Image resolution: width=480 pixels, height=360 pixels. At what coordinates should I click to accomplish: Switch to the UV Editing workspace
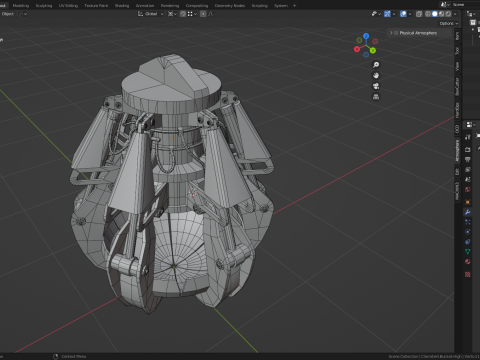pyautogui.click(x=68, y=6)
